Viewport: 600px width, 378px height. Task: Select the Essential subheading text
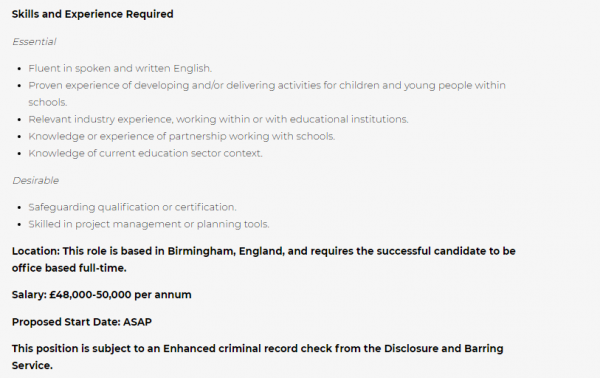click(x=34, y=41)
